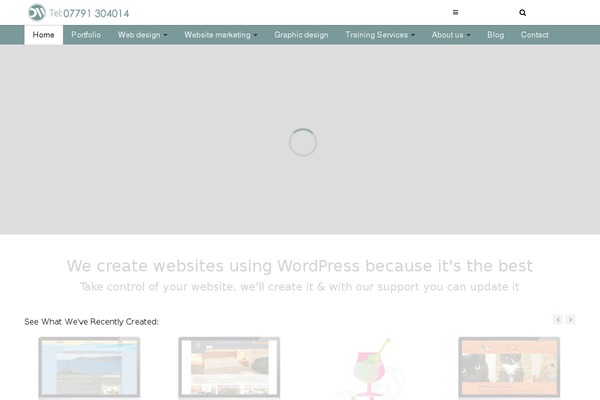Click the 'We create websites using WordPress' heading
This screenshot has width=600, height=400.
300,266
